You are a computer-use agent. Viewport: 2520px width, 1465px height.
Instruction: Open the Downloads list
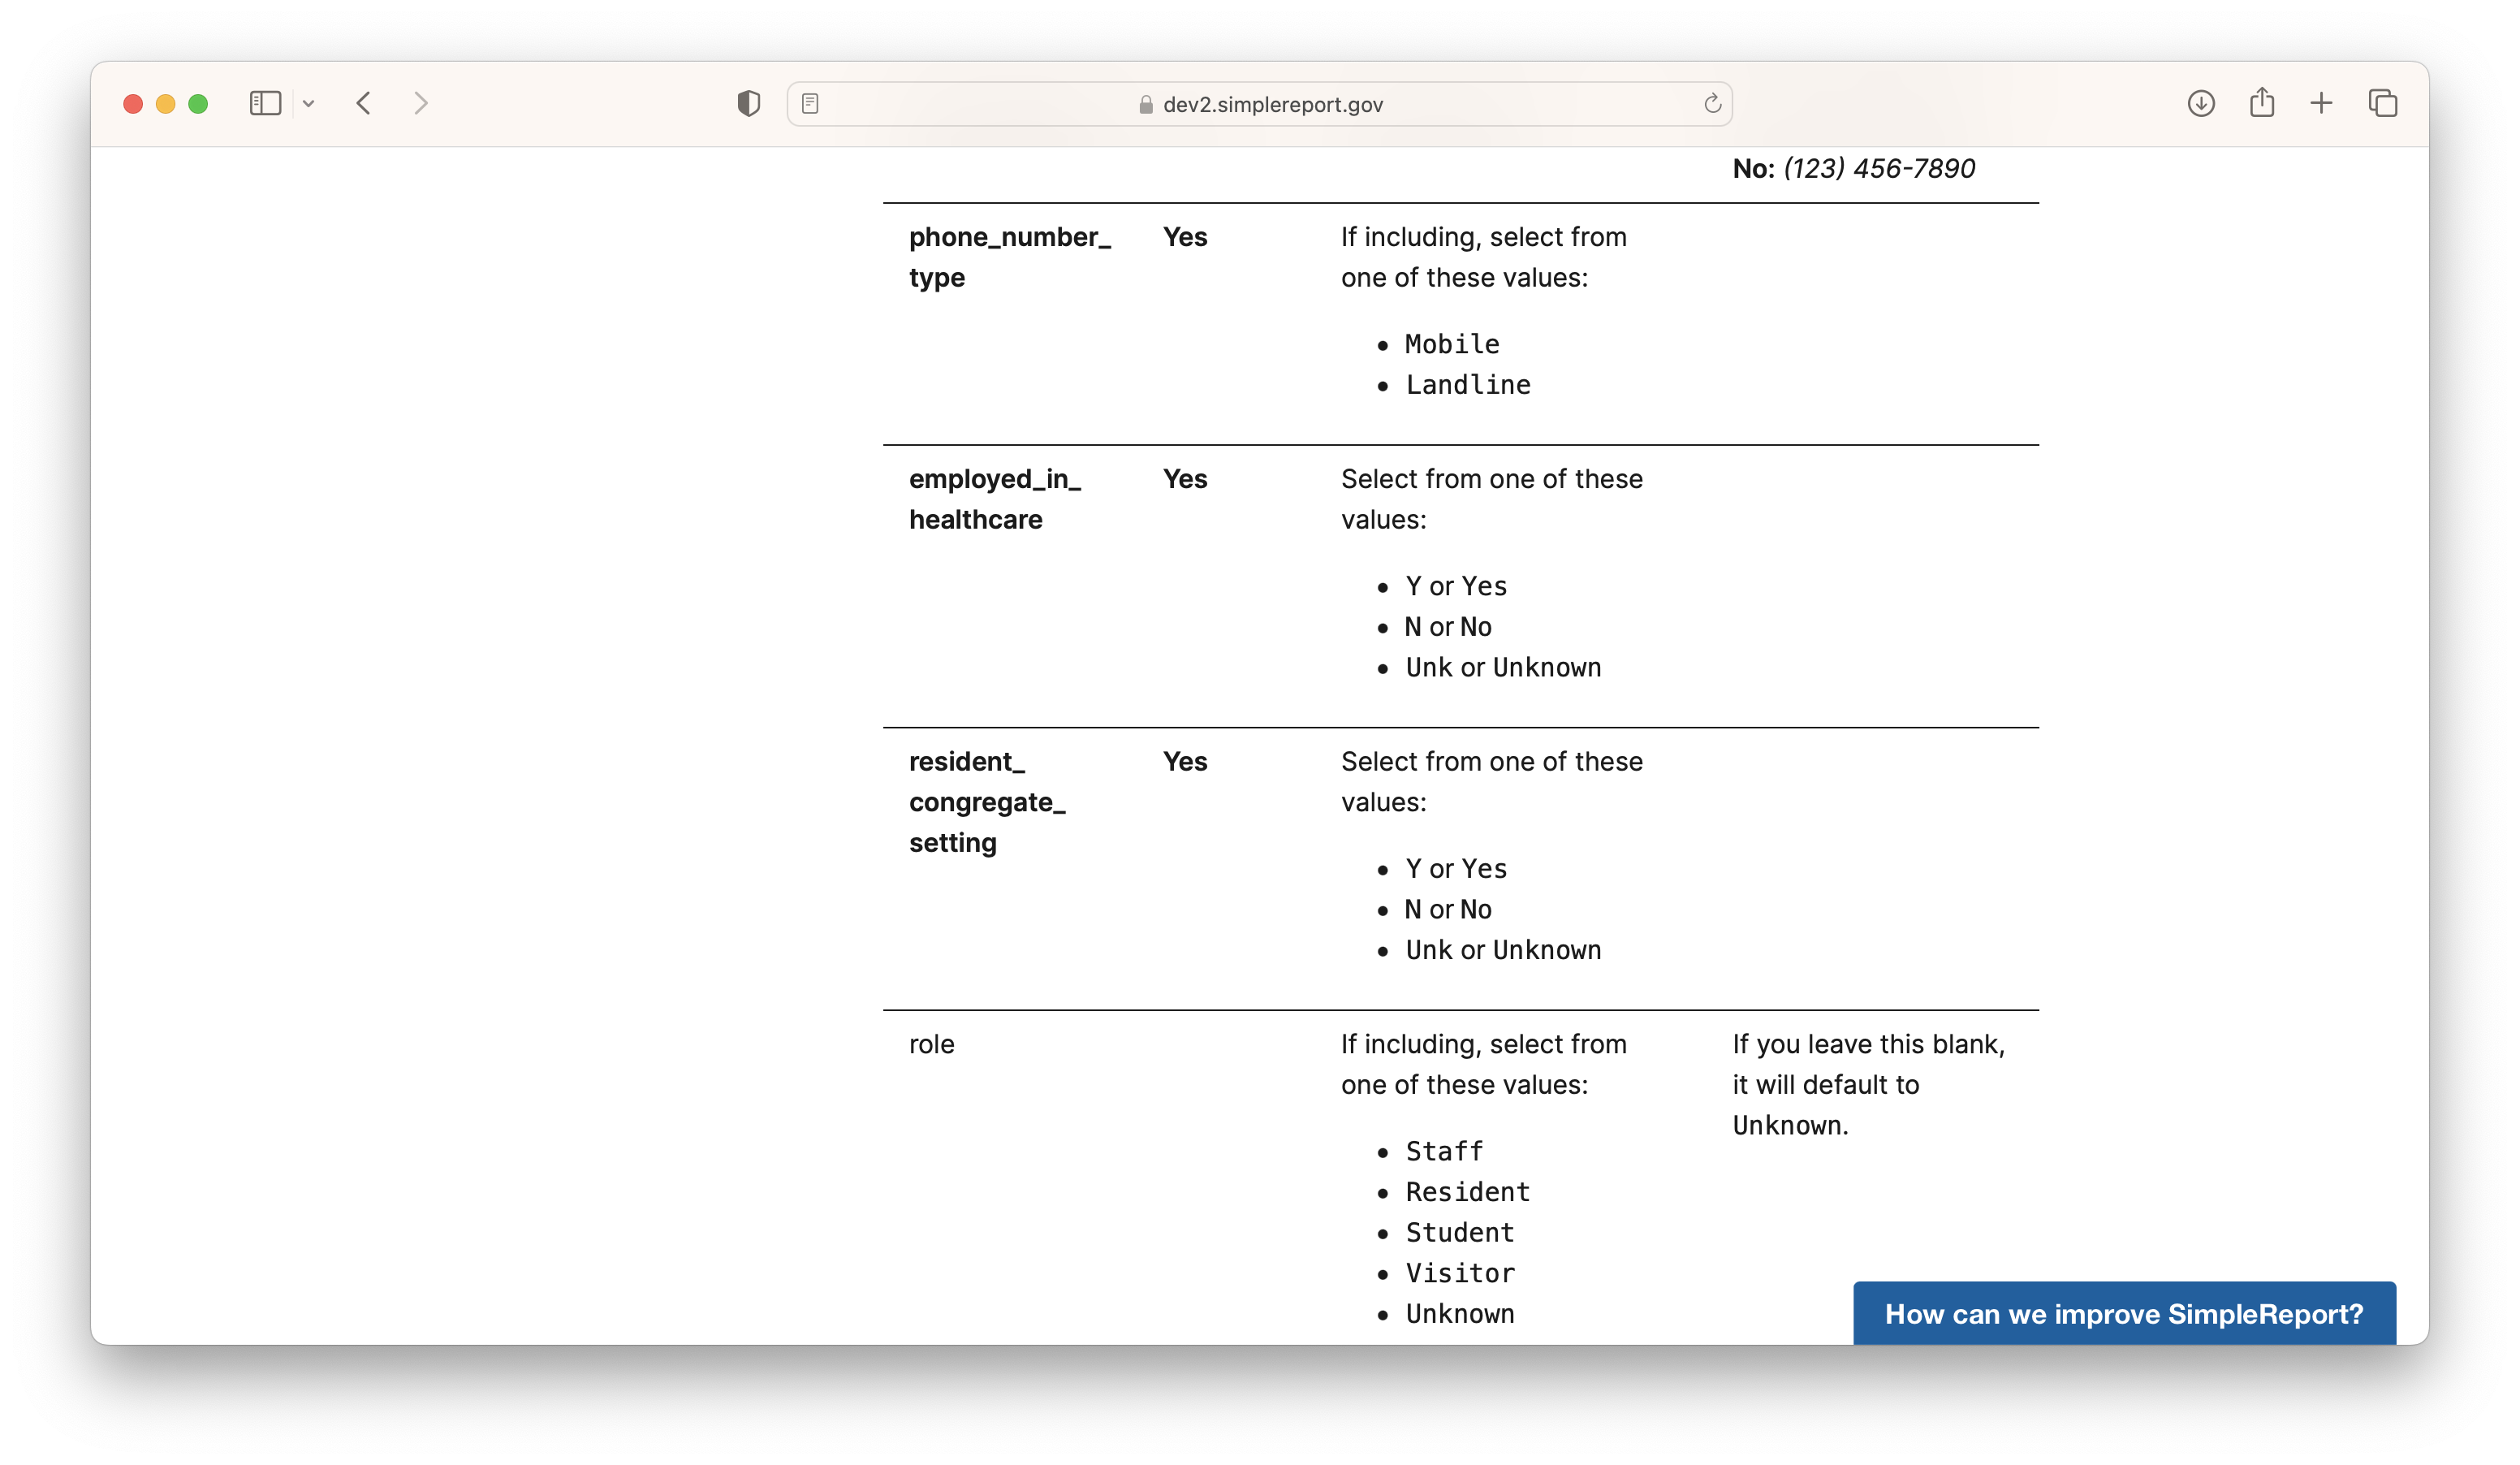point(2201,103)
